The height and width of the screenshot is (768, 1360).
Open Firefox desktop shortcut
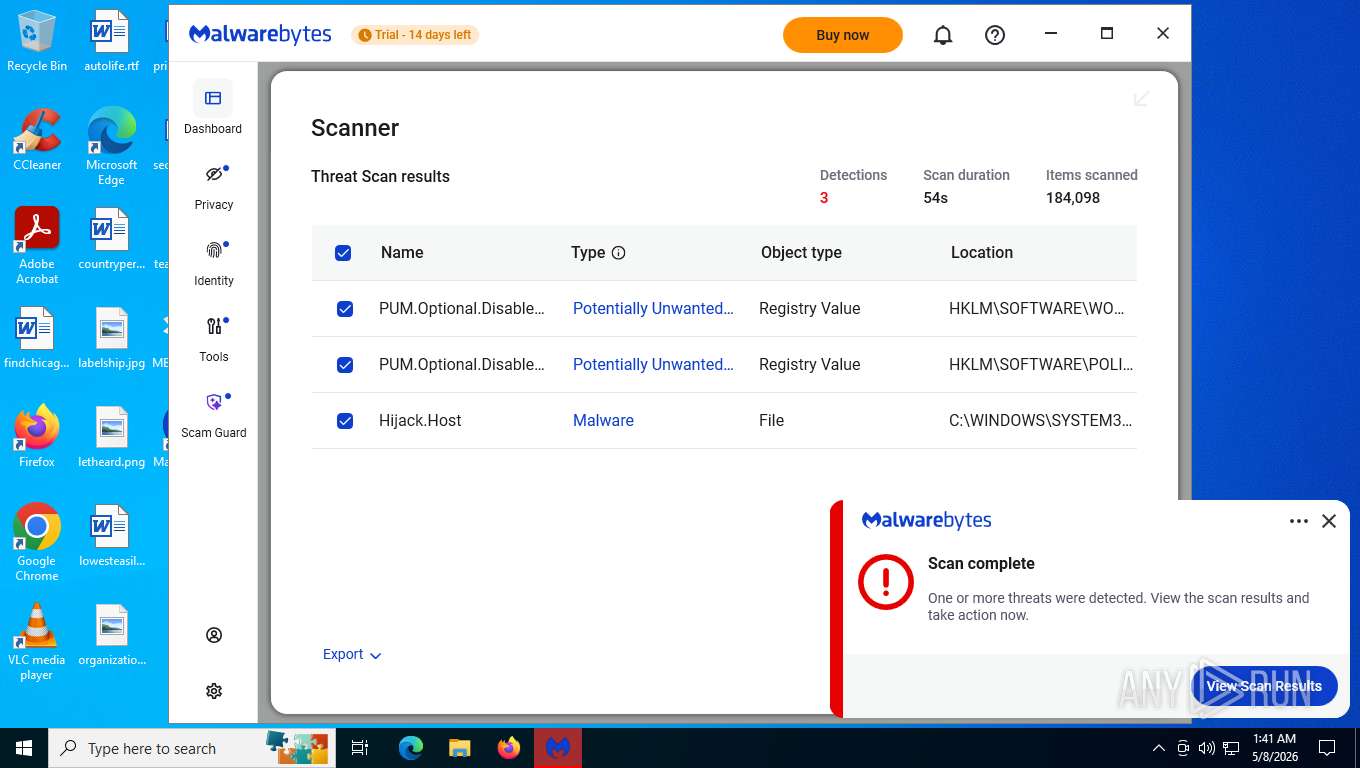click(37, 437)
